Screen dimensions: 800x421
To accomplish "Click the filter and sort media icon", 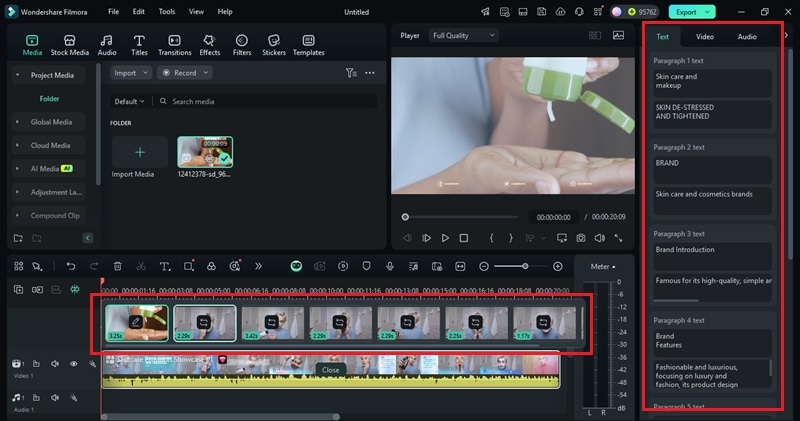I will pos(351,73).
